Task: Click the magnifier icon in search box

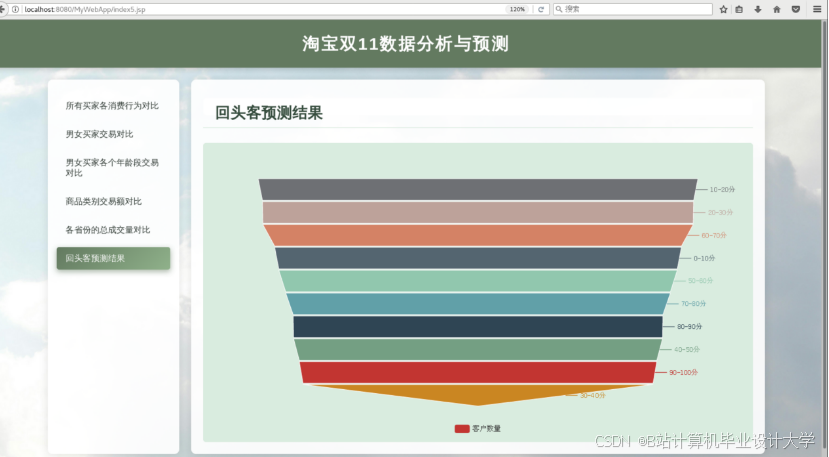Action: (x=559, y=9)
